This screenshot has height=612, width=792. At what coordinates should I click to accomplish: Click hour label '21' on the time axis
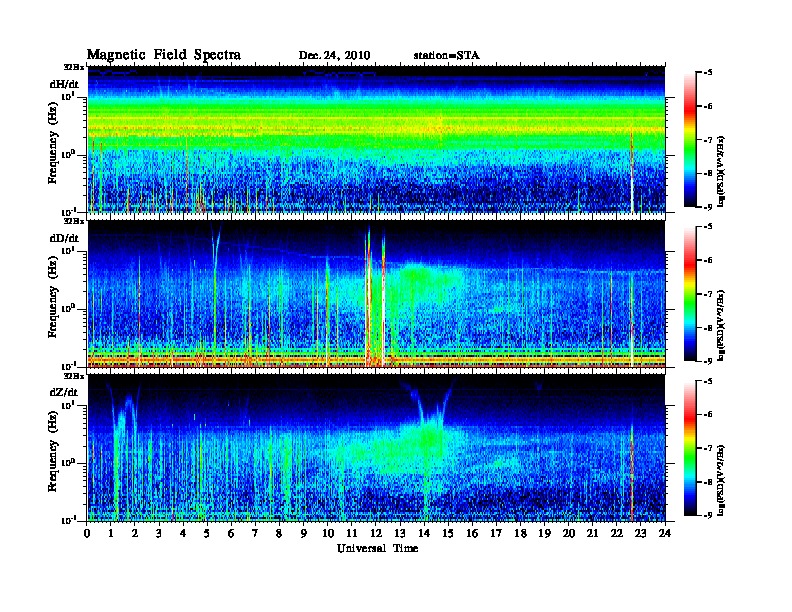tap(592, 534)
